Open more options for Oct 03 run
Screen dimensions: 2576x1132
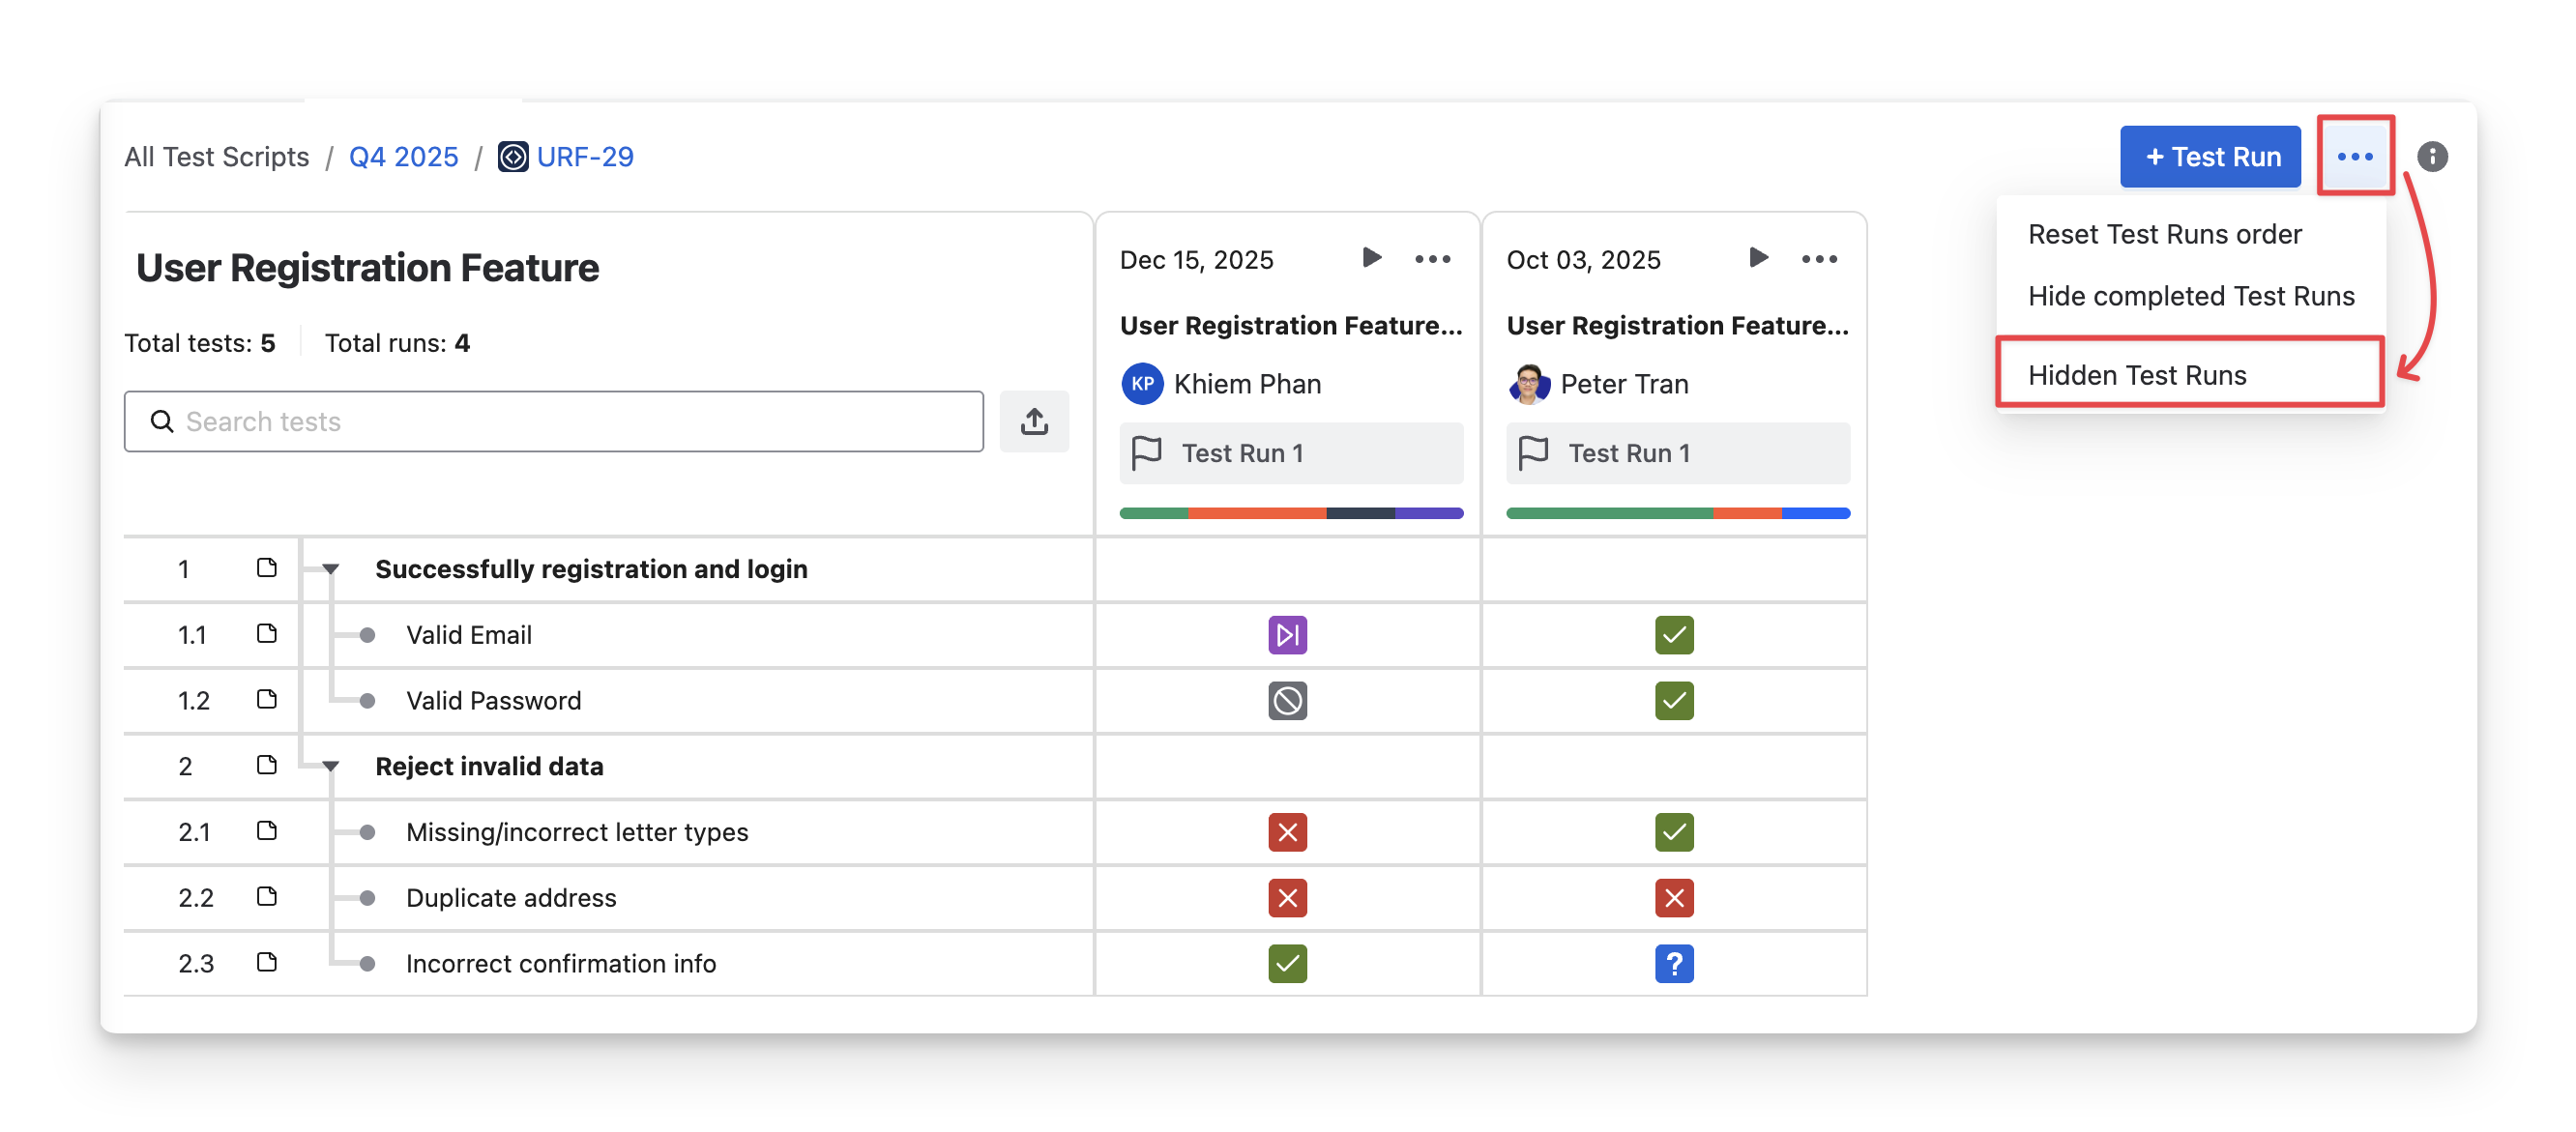pos(1819,259)
